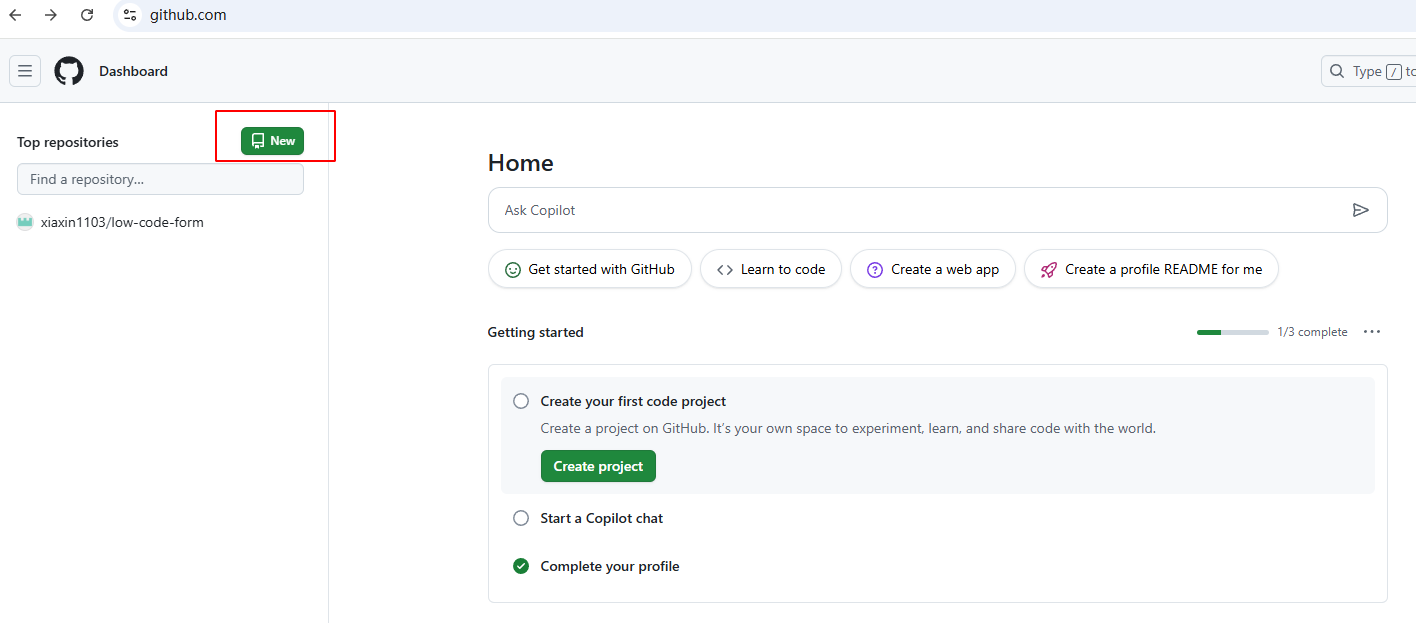Click the search magnifier icon

(1337, 71)
